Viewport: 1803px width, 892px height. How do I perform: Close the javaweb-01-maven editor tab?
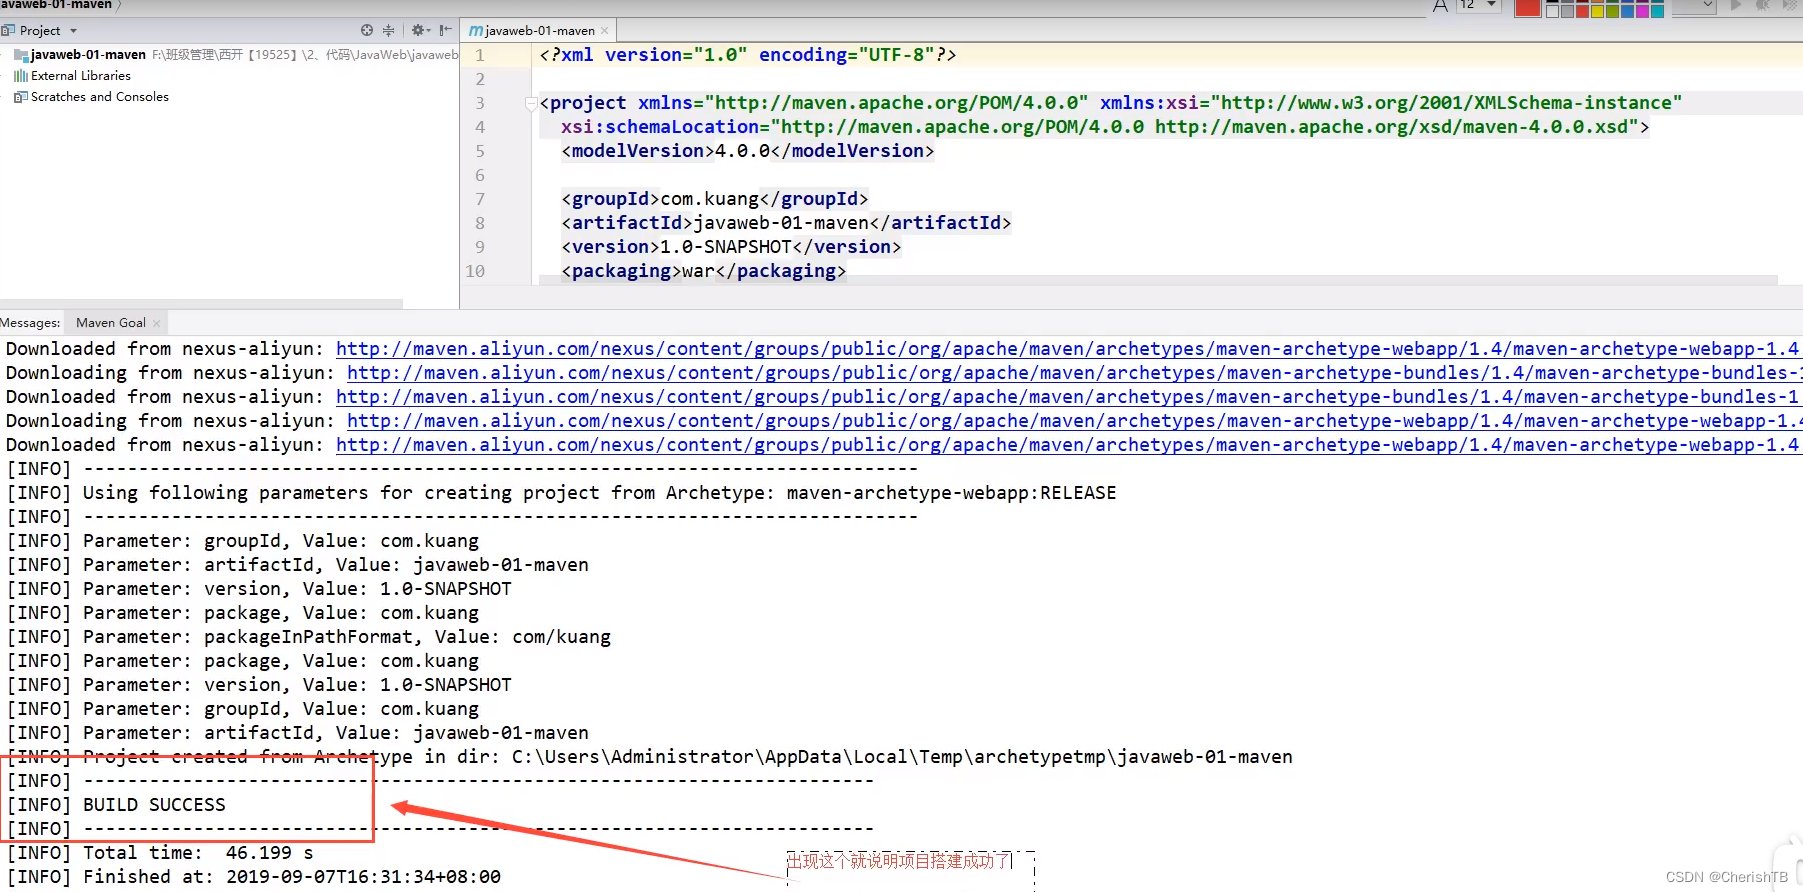point(604,31)
